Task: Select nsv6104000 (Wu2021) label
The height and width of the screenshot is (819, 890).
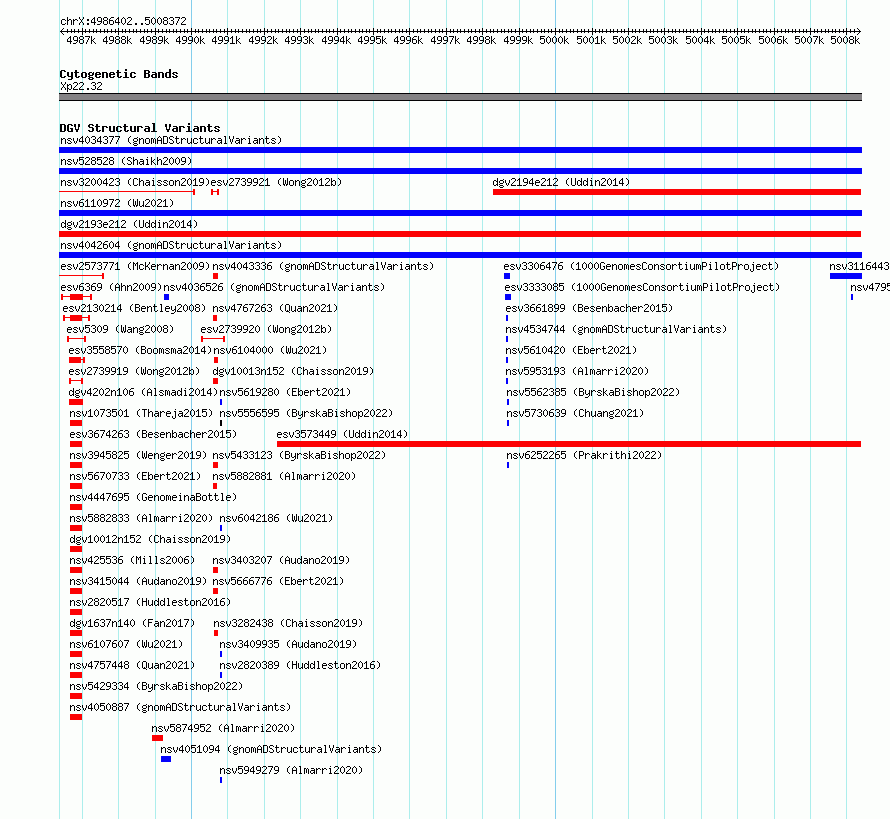Action: [270, 350]
